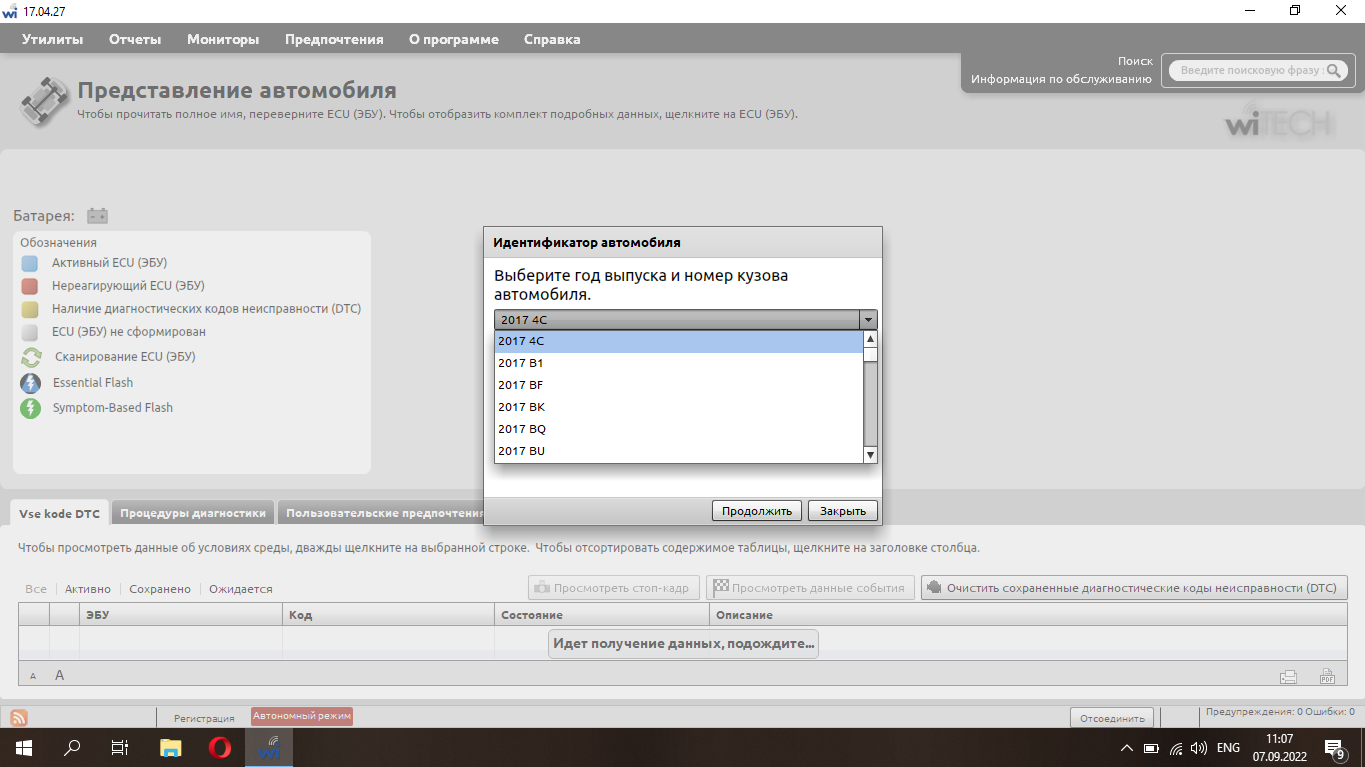The image size is (1365, 767).
Task: Click the small A font size icon
Action: coord(33,676)
